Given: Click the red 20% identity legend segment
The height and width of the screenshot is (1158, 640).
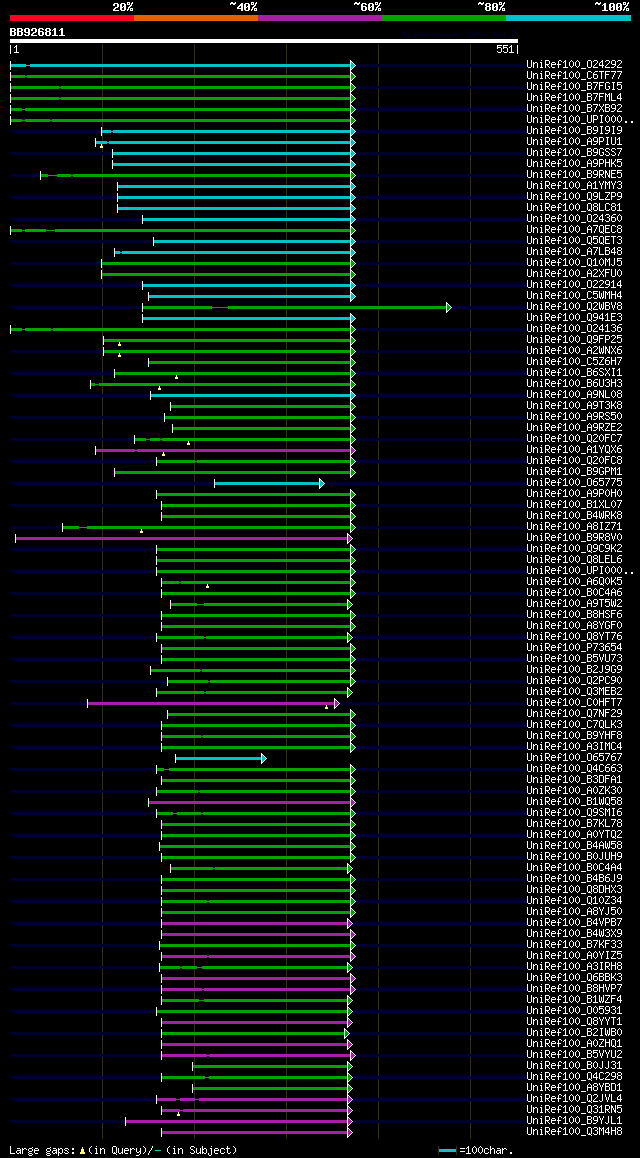Looking at the screenshot, I should point(72,17).
